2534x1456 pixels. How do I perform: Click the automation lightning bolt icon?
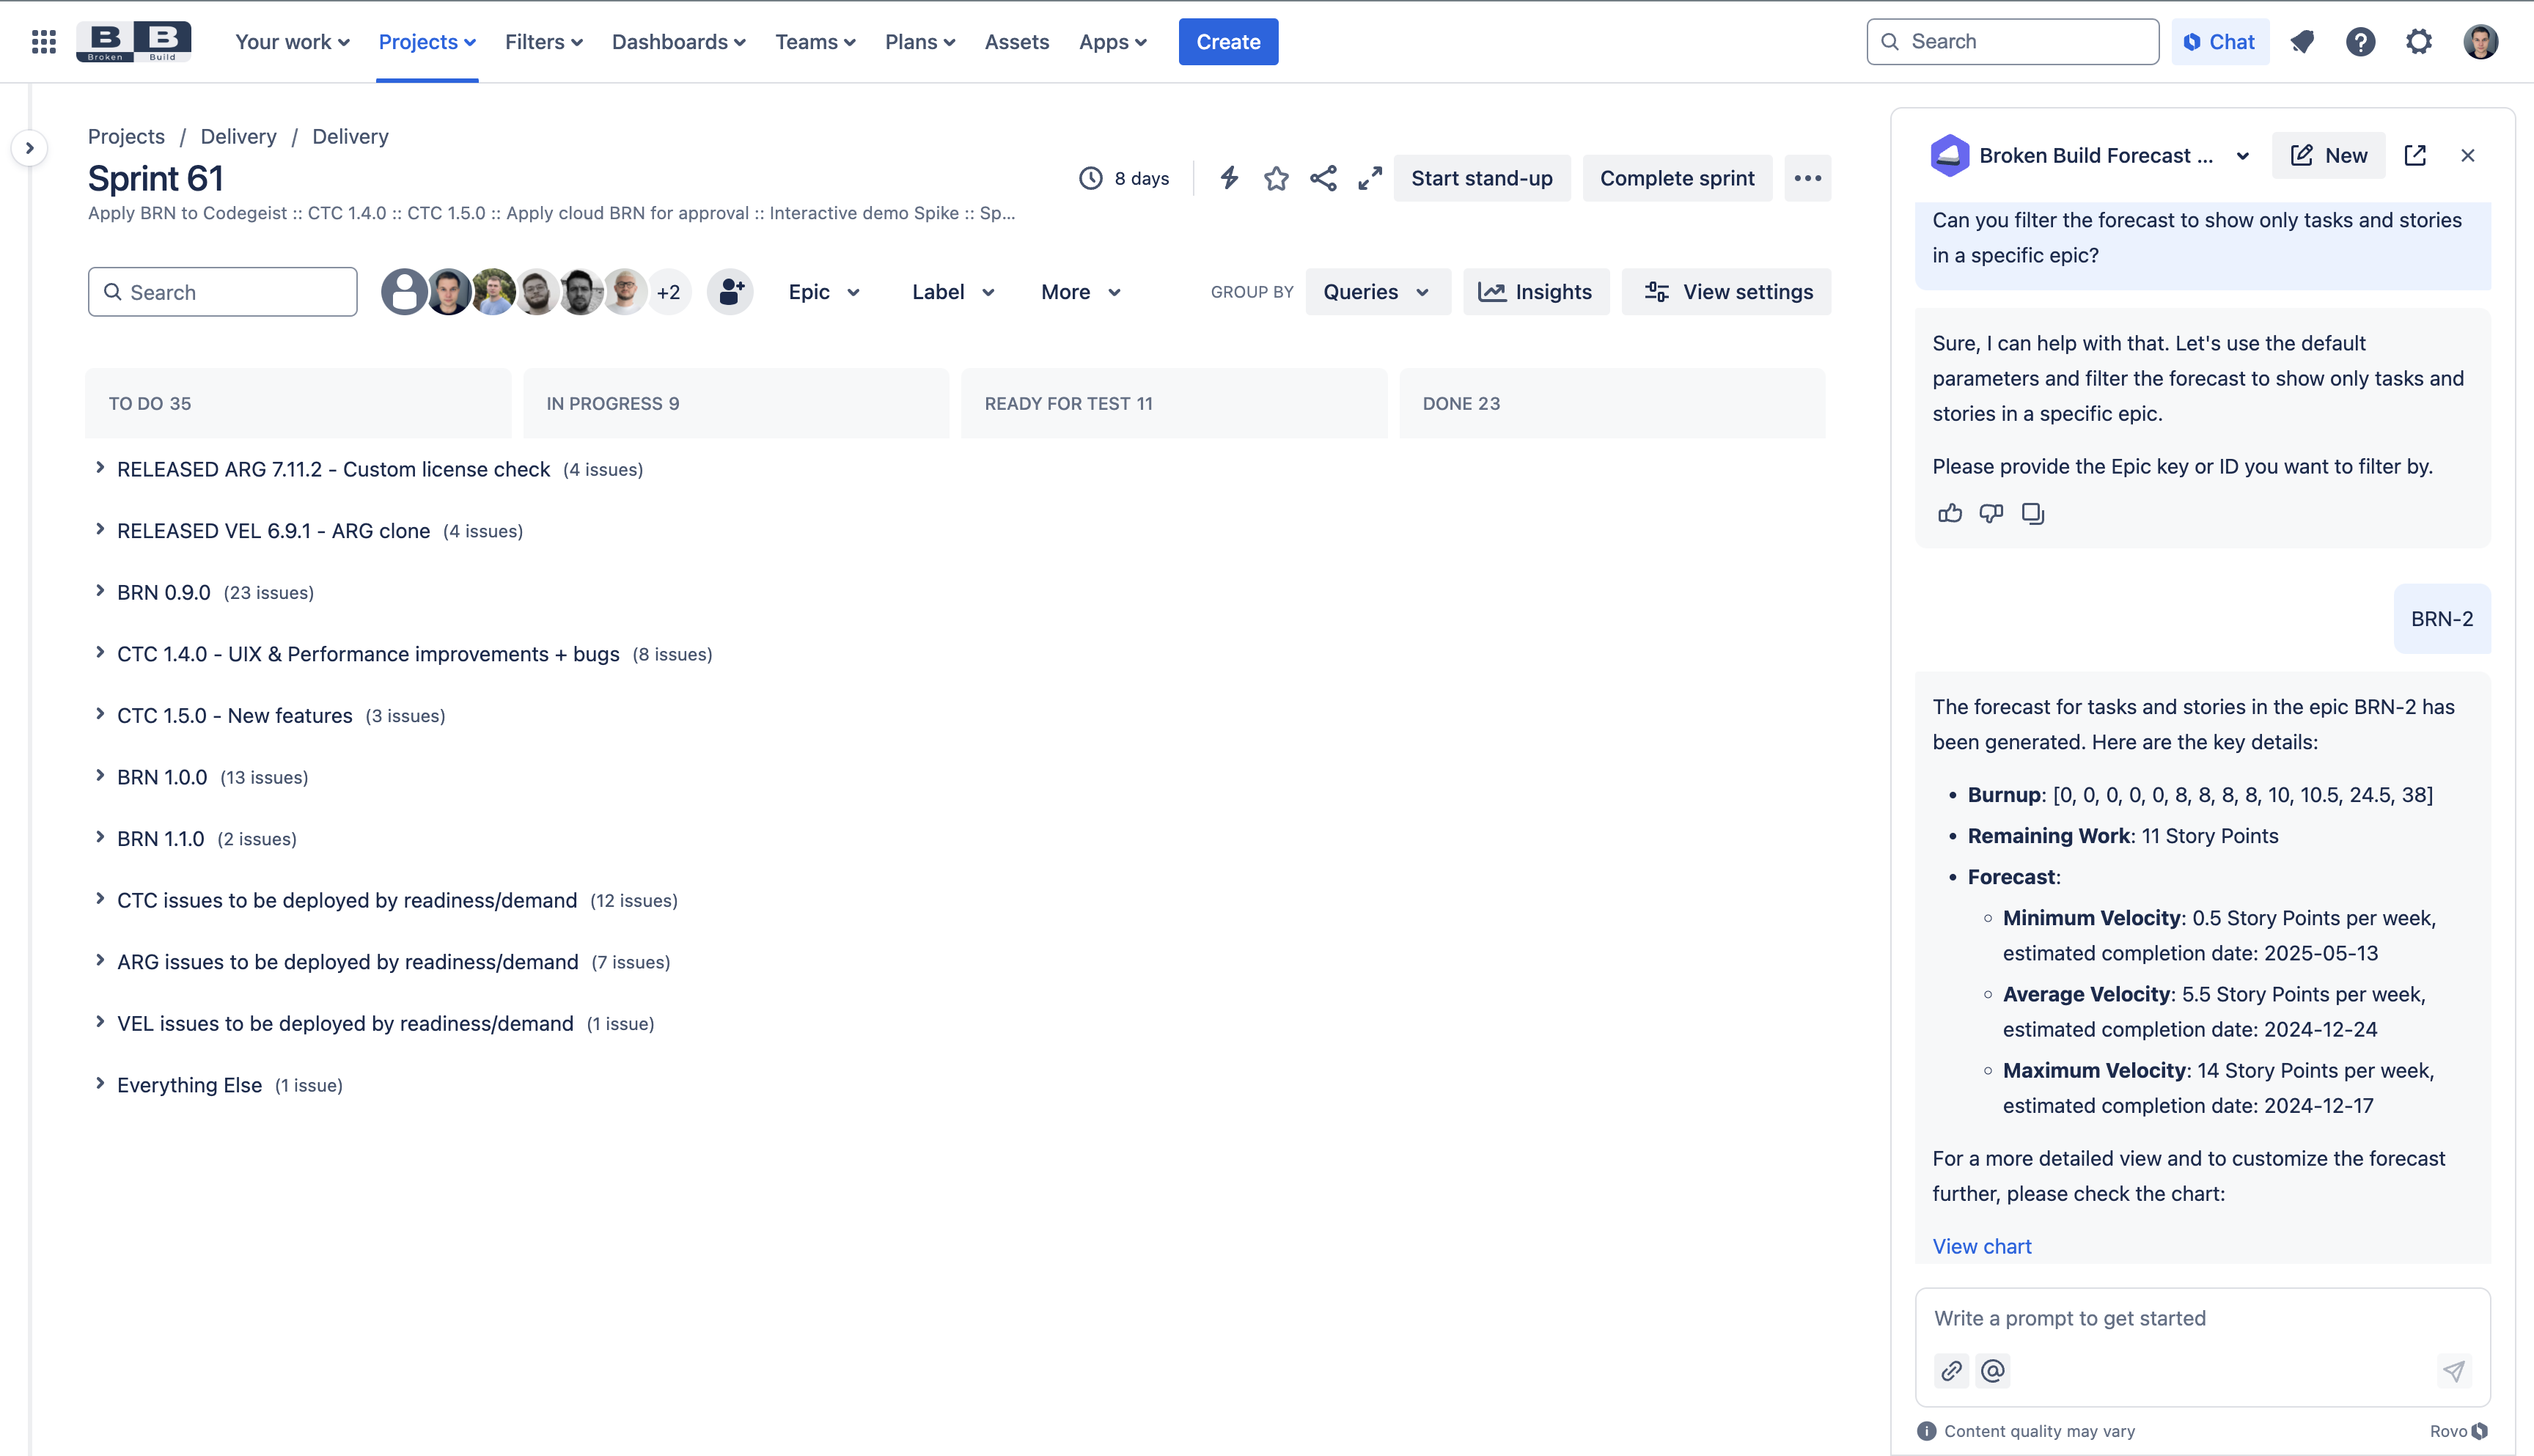tap(1229, 178)
